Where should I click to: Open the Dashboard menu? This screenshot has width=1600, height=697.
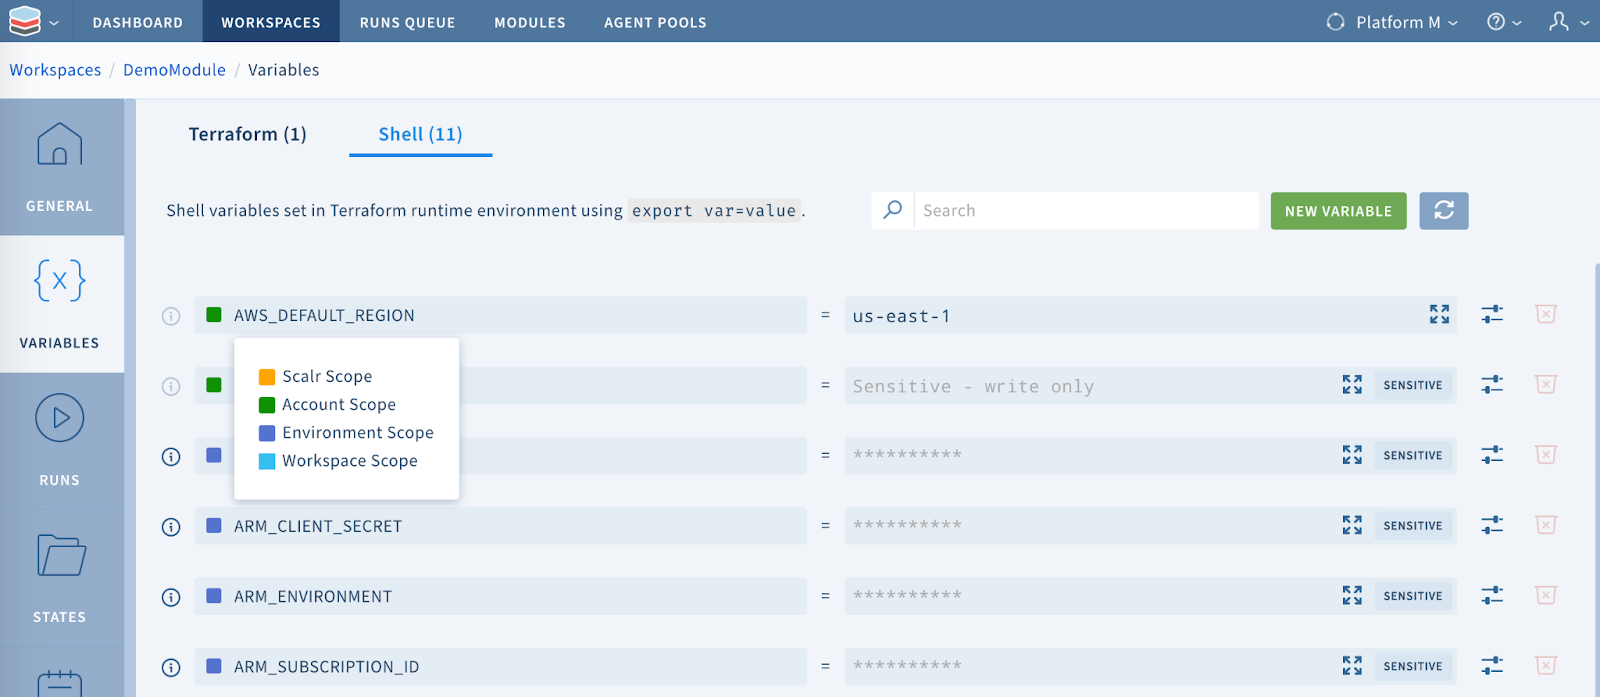(x=138, y=22)
